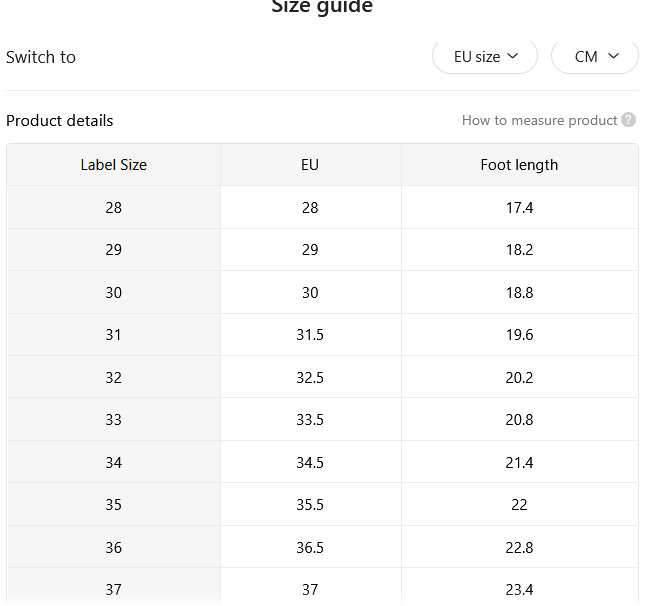647x606 pixels.
Task: Click the EU column header
Action: coord(310,165)
